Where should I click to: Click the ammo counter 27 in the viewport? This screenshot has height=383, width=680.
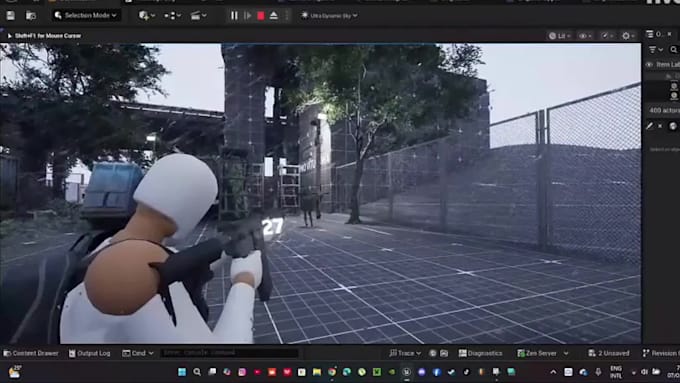(272, 226)
